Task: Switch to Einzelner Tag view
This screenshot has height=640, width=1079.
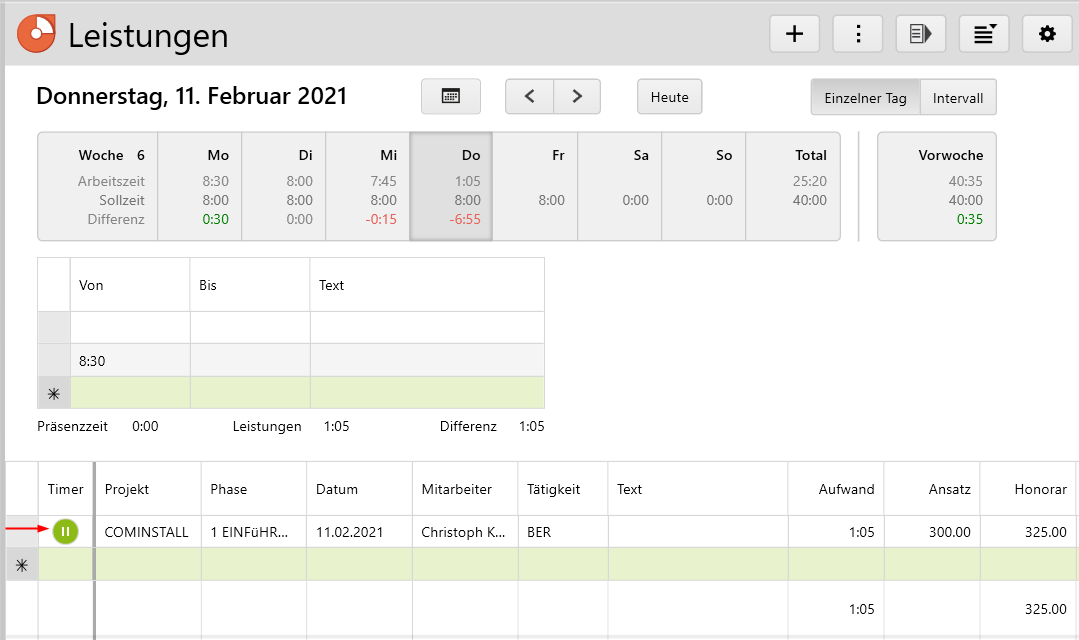Action: click(865, 98)
